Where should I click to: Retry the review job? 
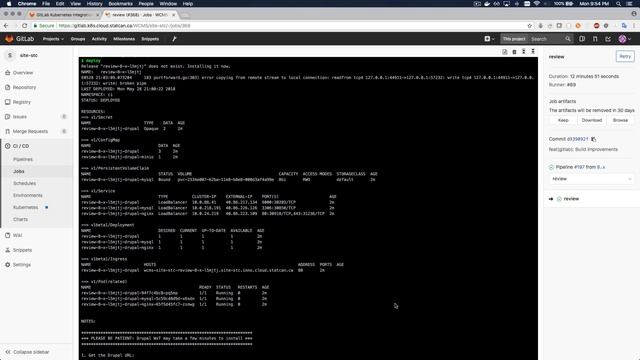[x=625, y=56]
